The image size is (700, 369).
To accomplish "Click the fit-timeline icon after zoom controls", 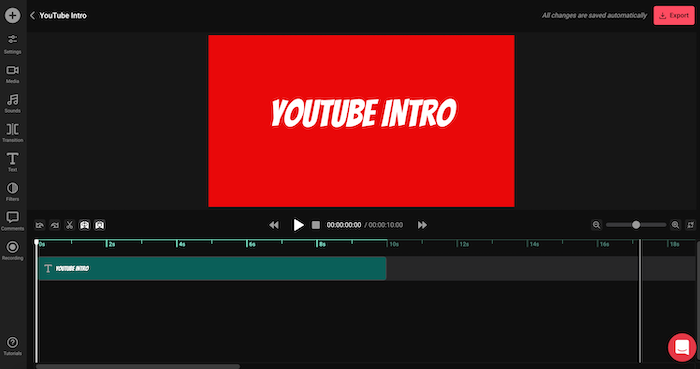I will (x=691, y=225).
